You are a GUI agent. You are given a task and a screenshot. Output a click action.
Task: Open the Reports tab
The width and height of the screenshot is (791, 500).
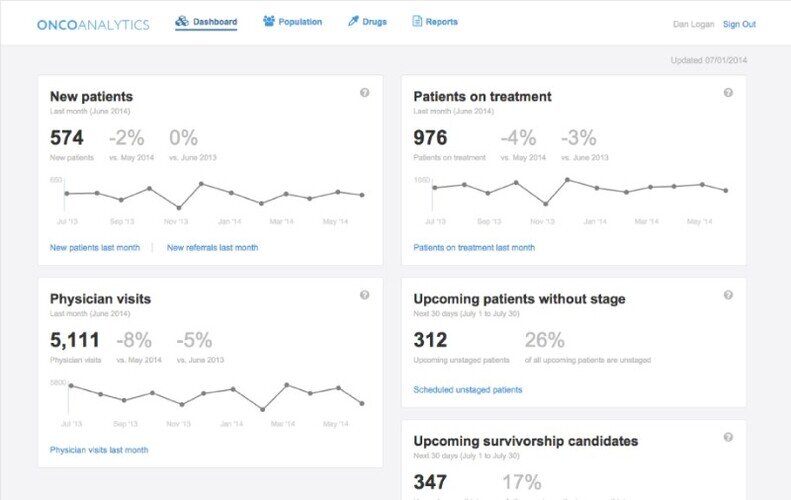point(441,22)
